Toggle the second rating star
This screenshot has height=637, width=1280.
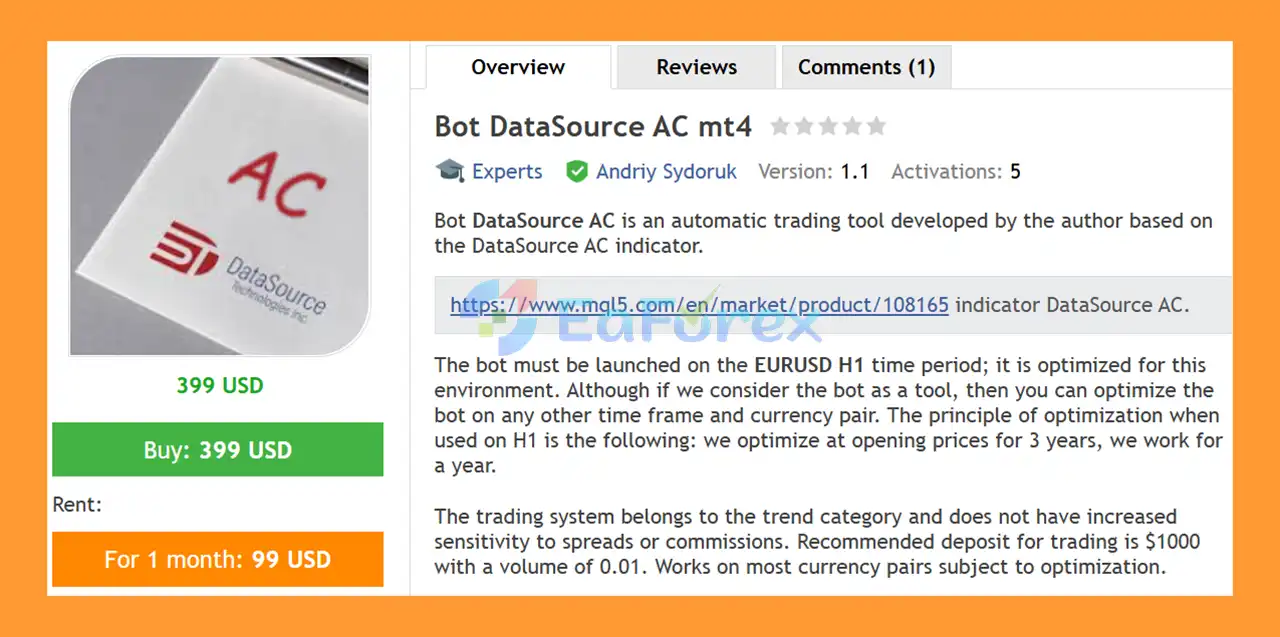(x=804, y=126)
